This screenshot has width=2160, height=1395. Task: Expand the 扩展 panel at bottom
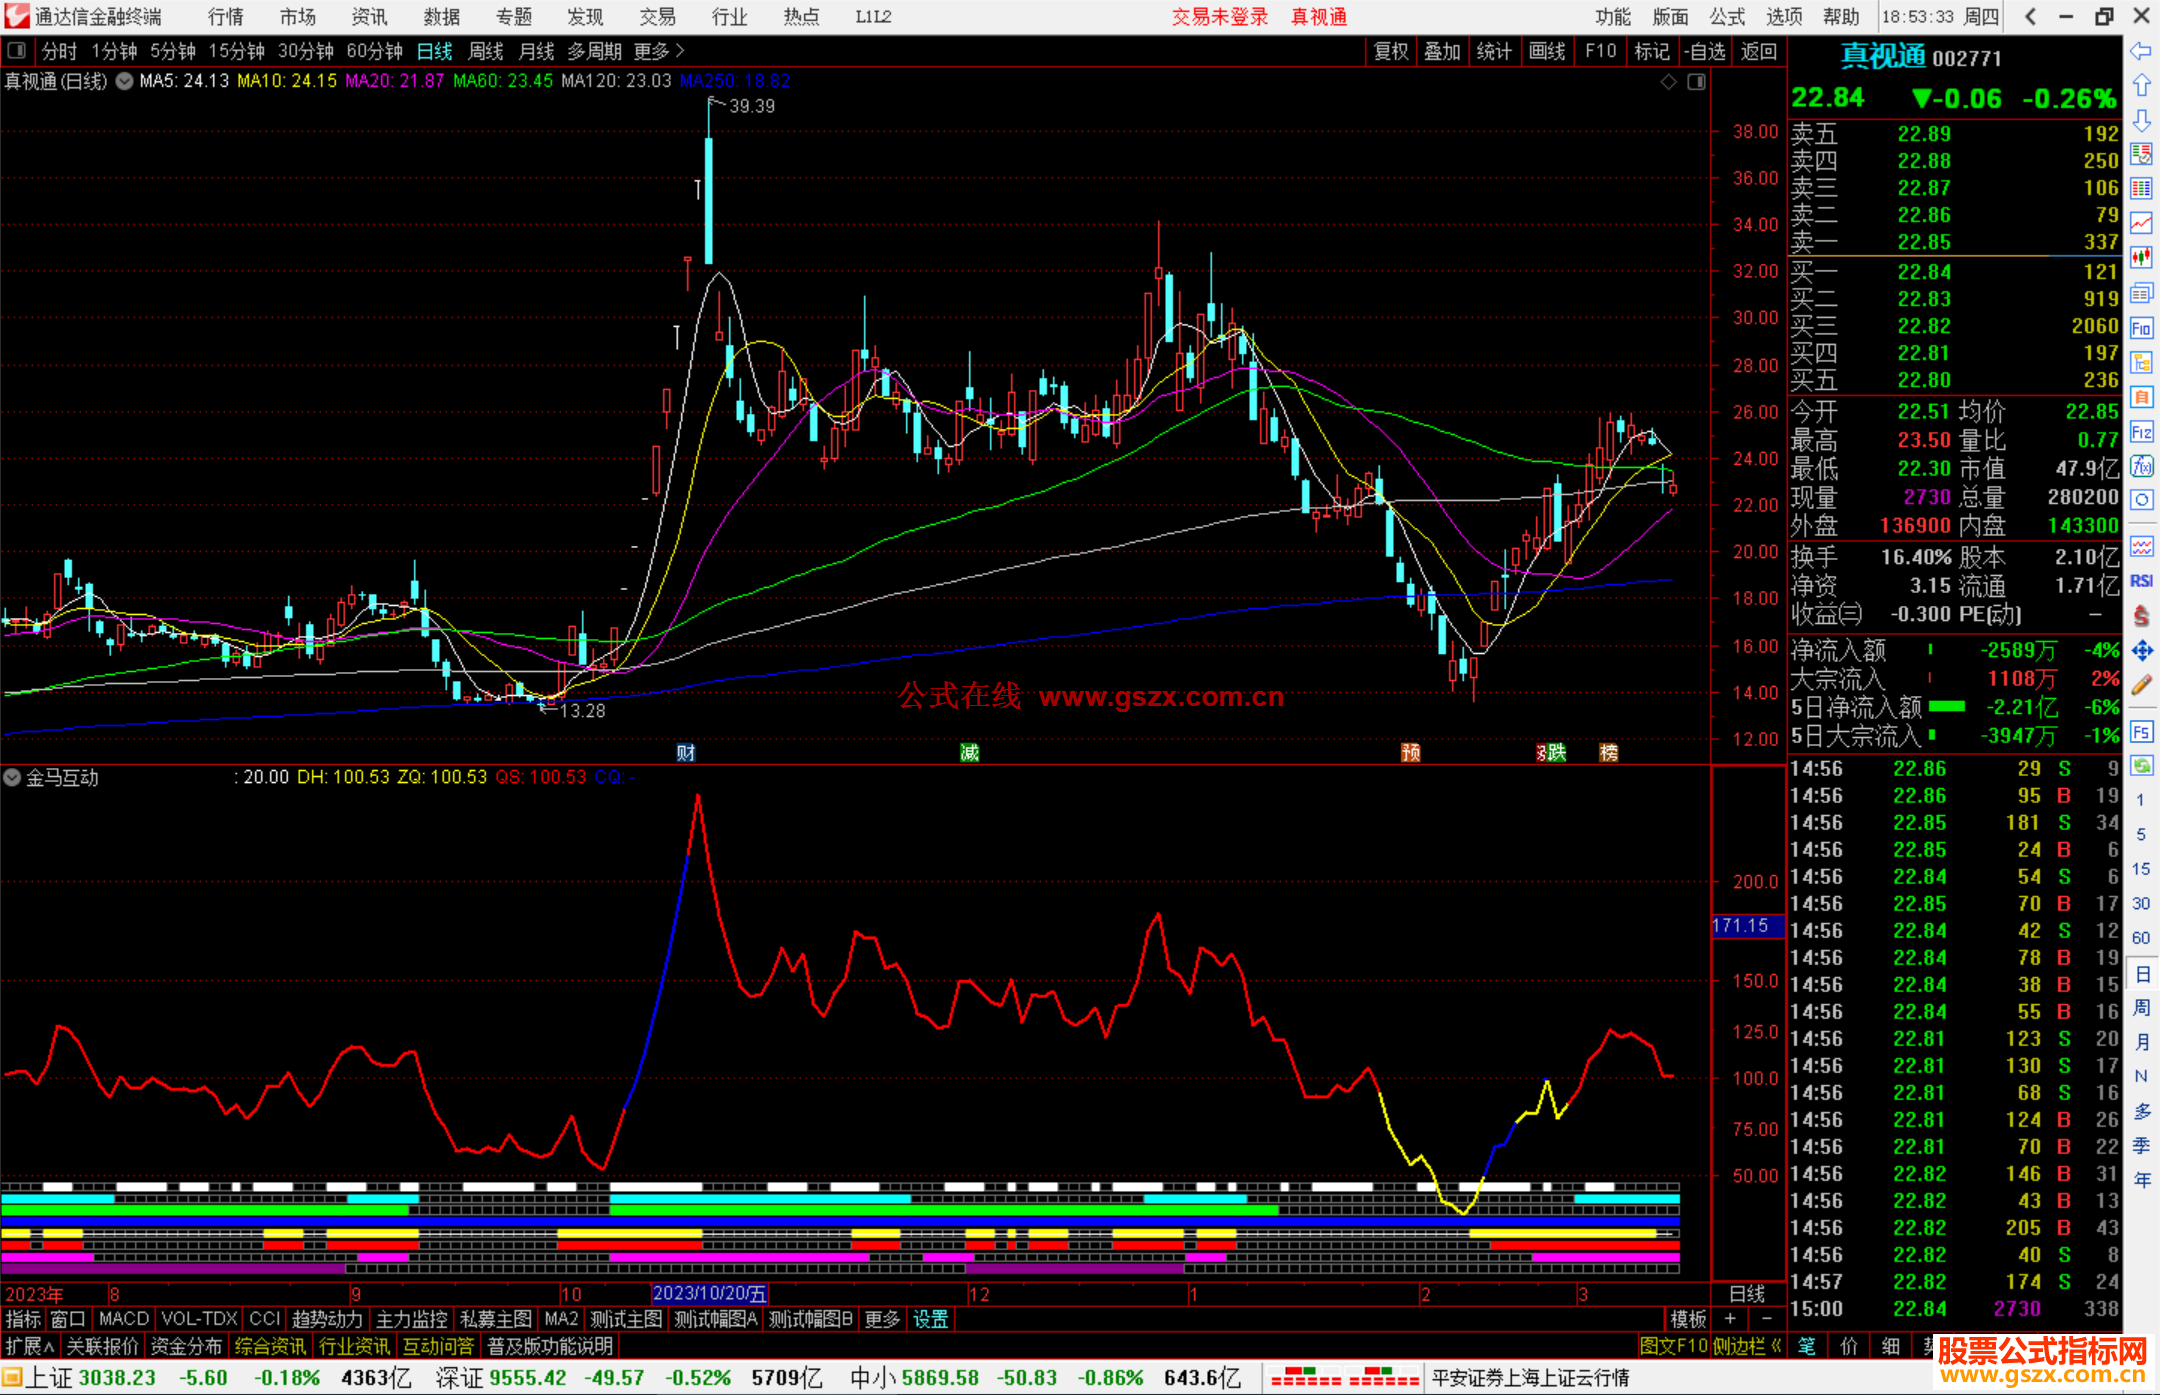29,1346
